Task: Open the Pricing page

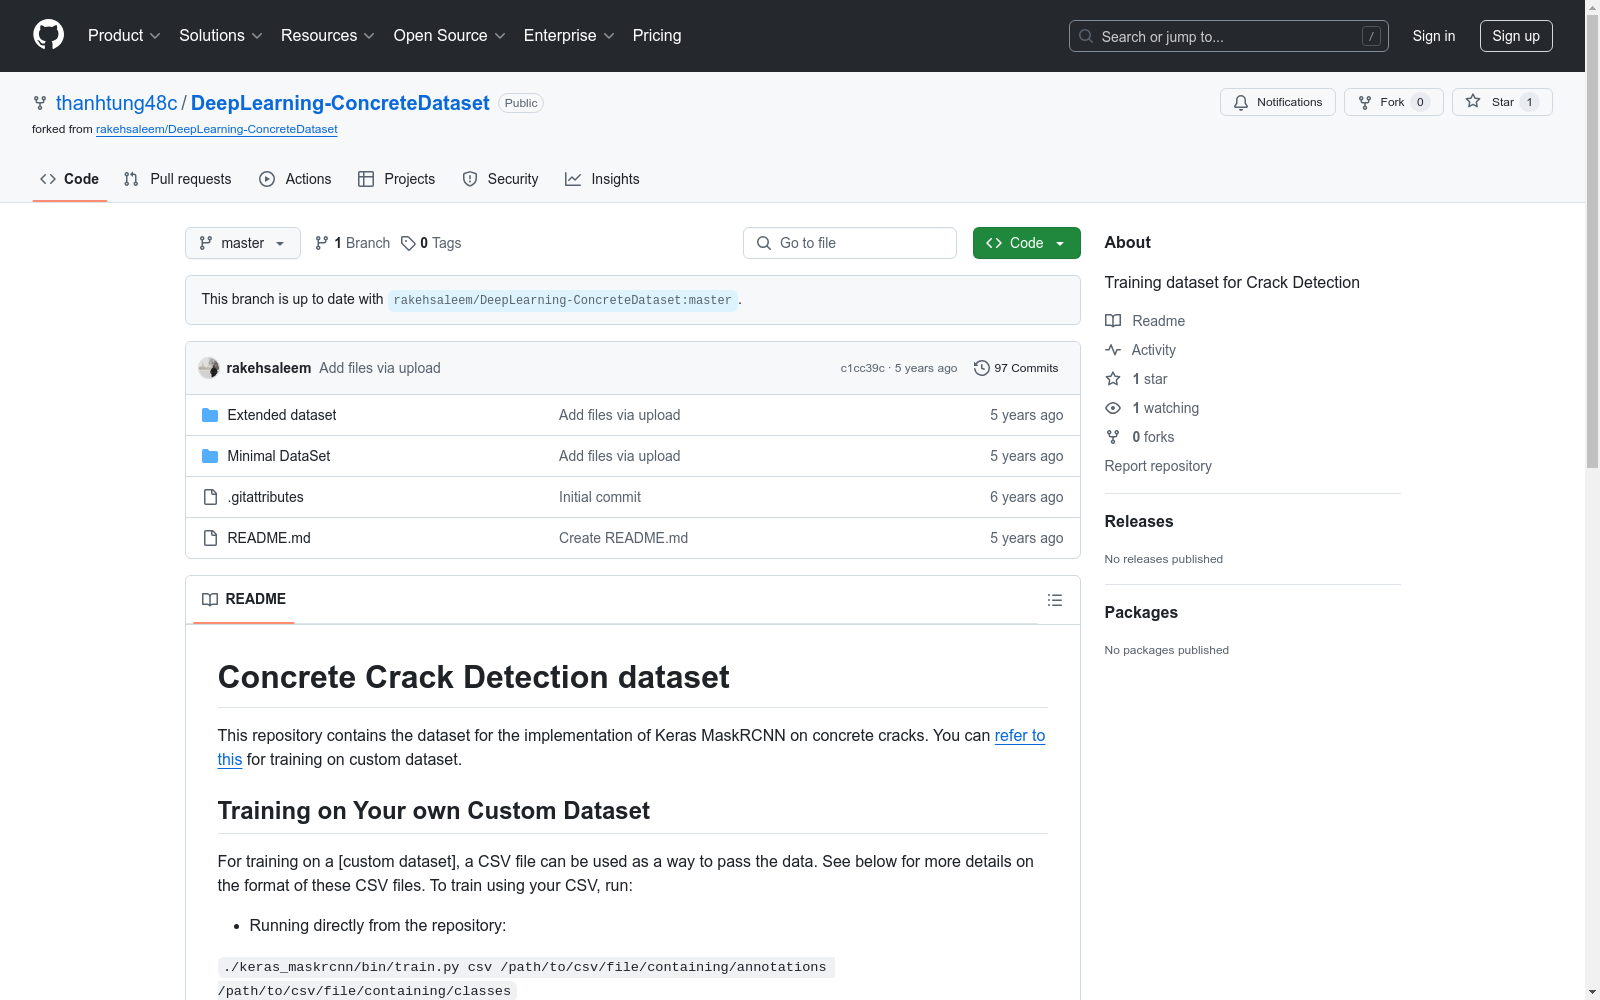Action: 657,35
